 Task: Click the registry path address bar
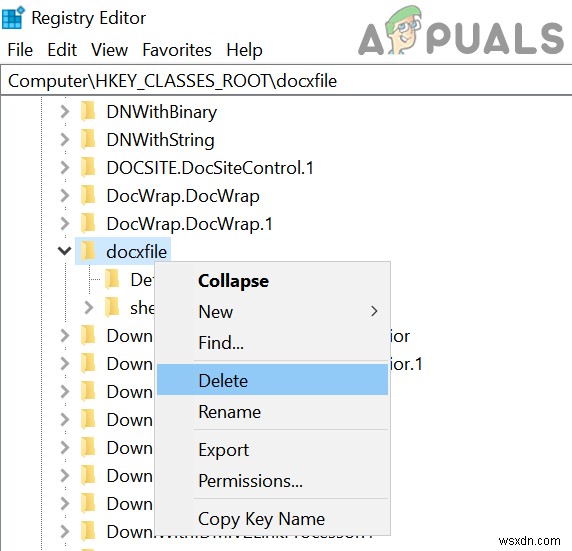[286, 81]
